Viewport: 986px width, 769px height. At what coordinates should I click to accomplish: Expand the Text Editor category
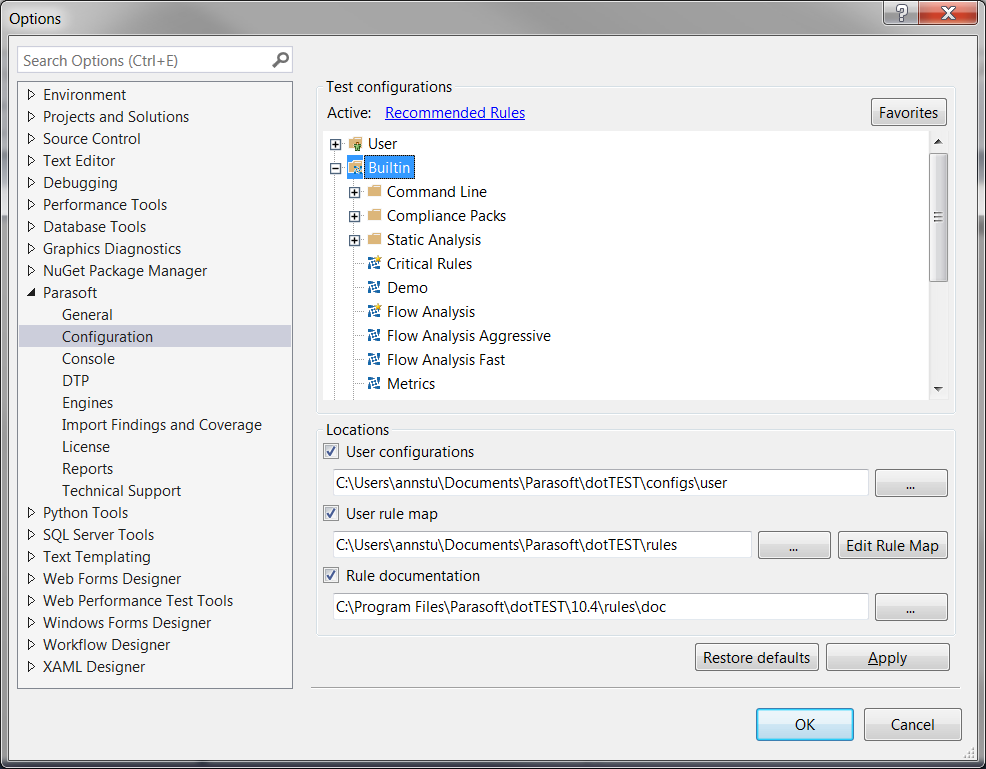click(x=31, y=160)
